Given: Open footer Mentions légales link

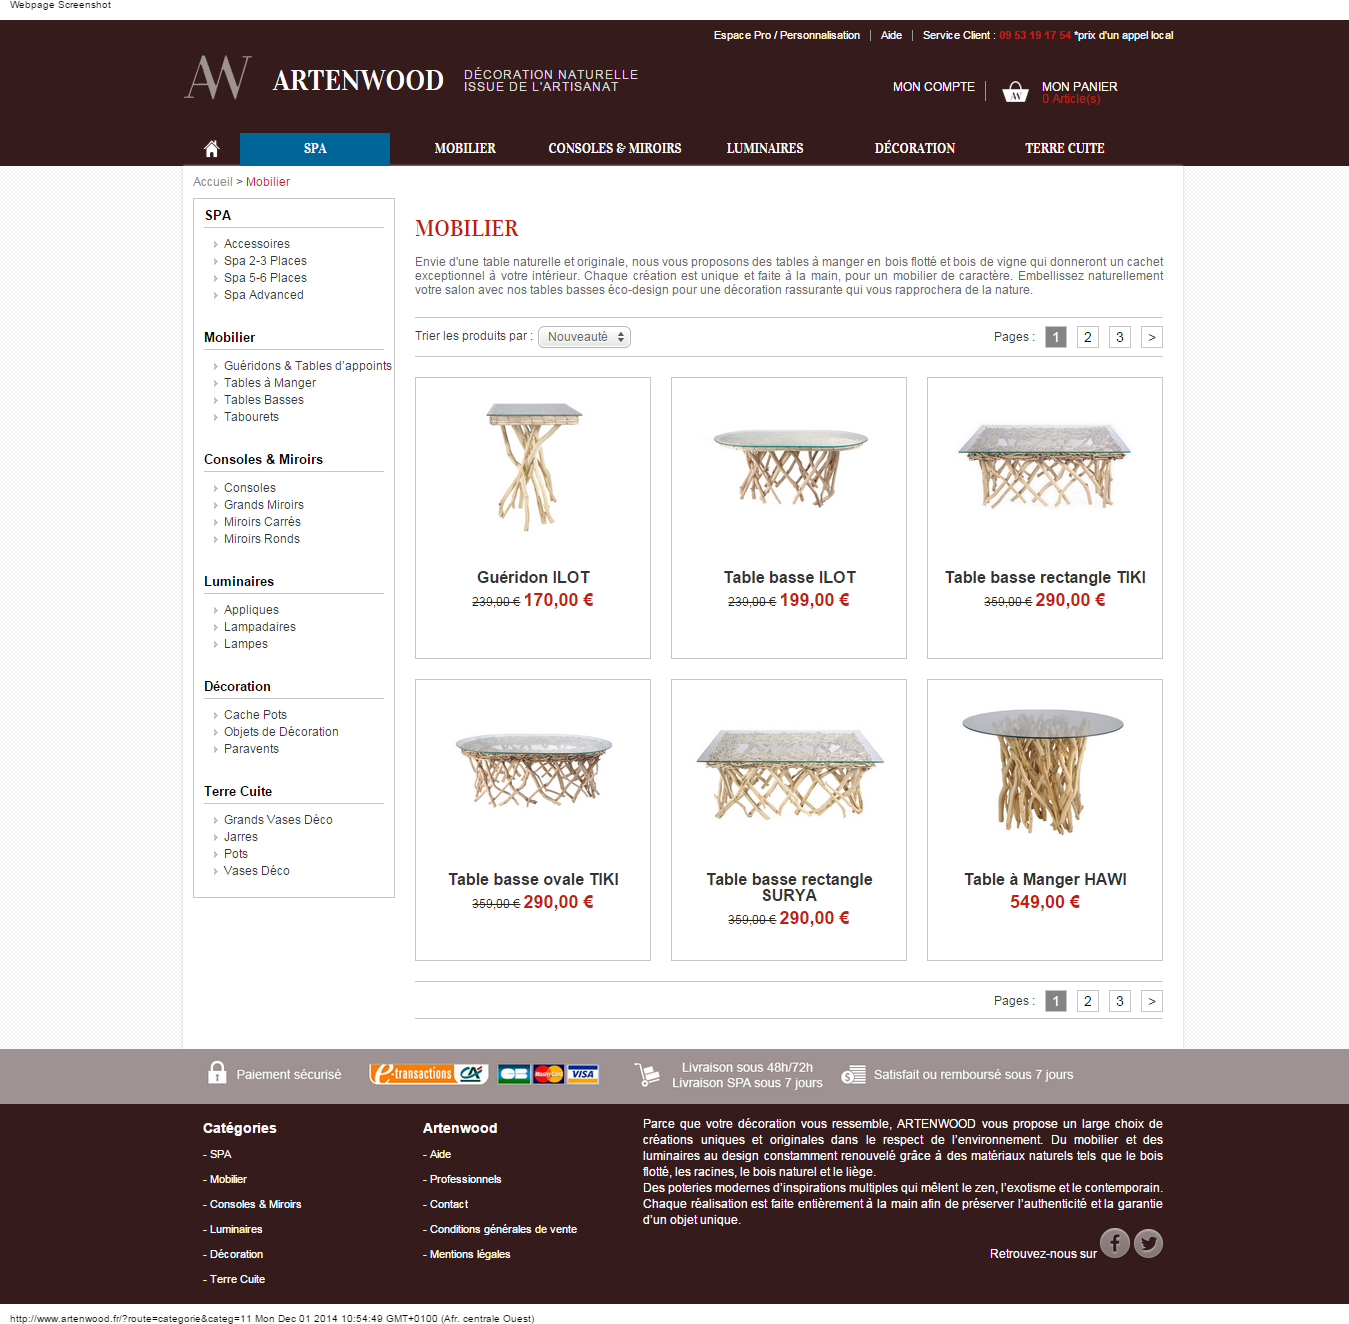Looking at the screenshot, I should tap(470, 1254).
